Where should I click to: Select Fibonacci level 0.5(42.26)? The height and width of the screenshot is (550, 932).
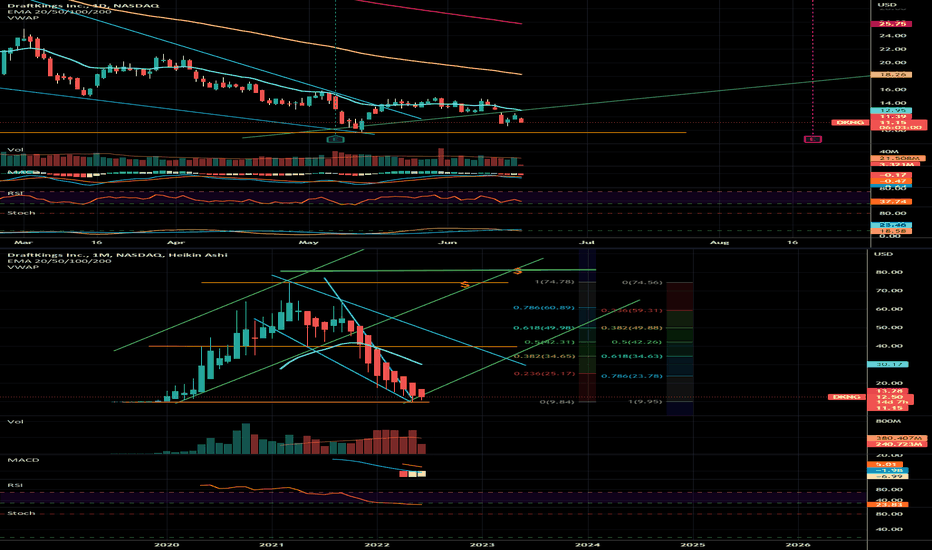coord(637,342)
